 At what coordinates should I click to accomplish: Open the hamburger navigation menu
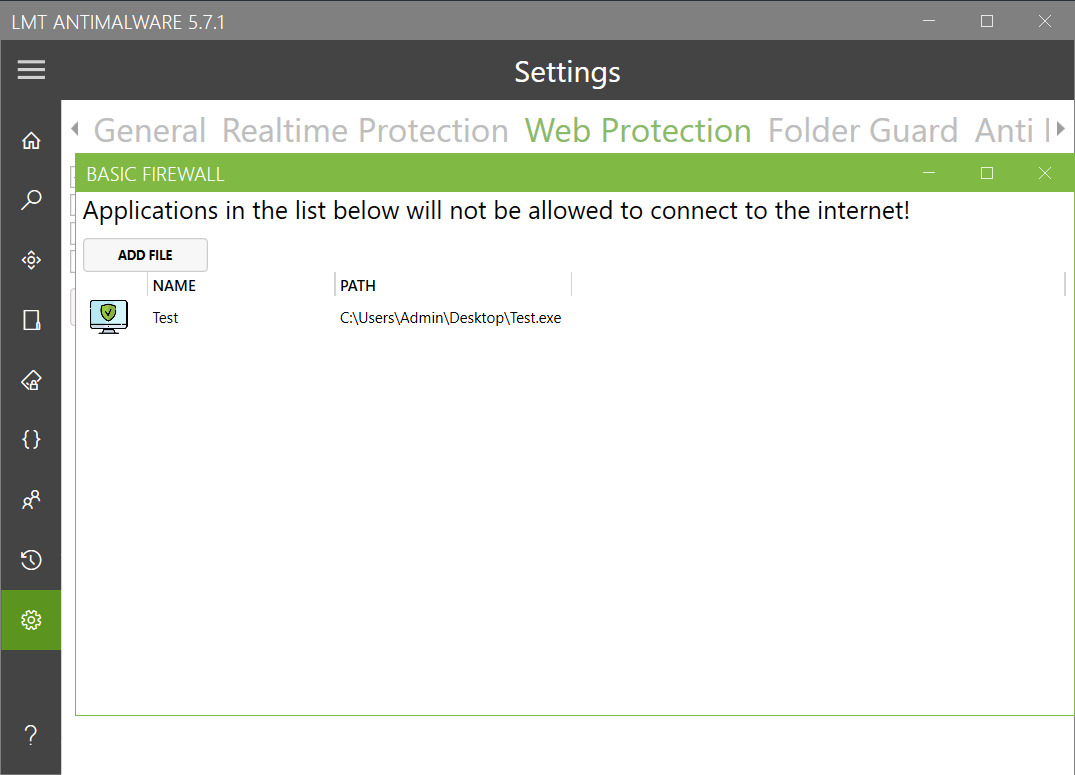pos(31,70)
